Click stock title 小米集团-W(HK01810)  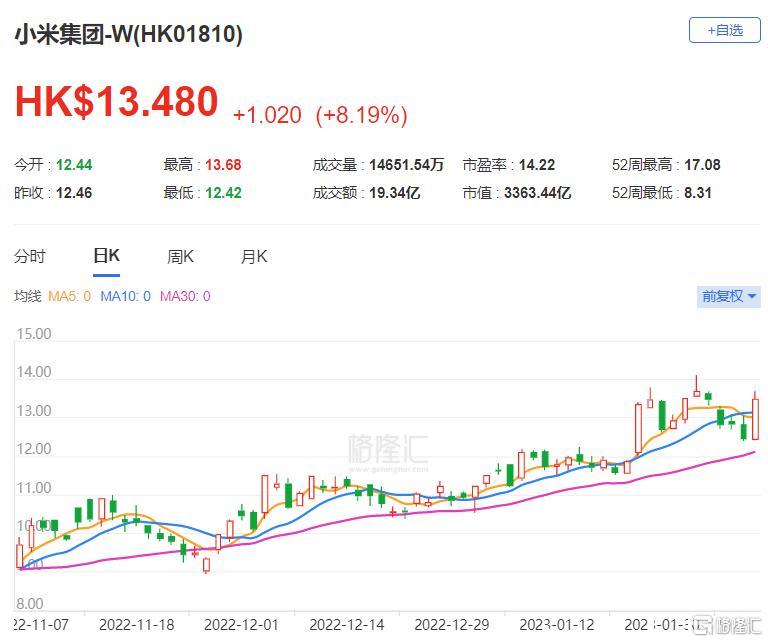pyautogui.click(x=128, y=35)
